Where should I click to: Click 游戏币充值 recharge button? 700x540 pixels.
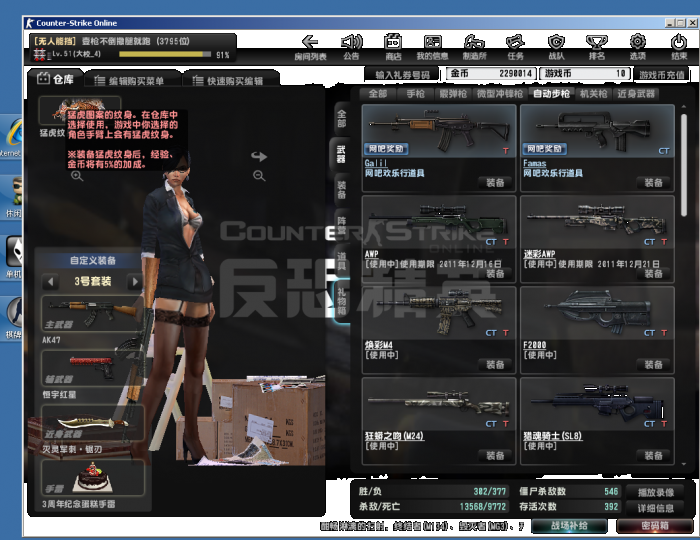coord(662,75)
